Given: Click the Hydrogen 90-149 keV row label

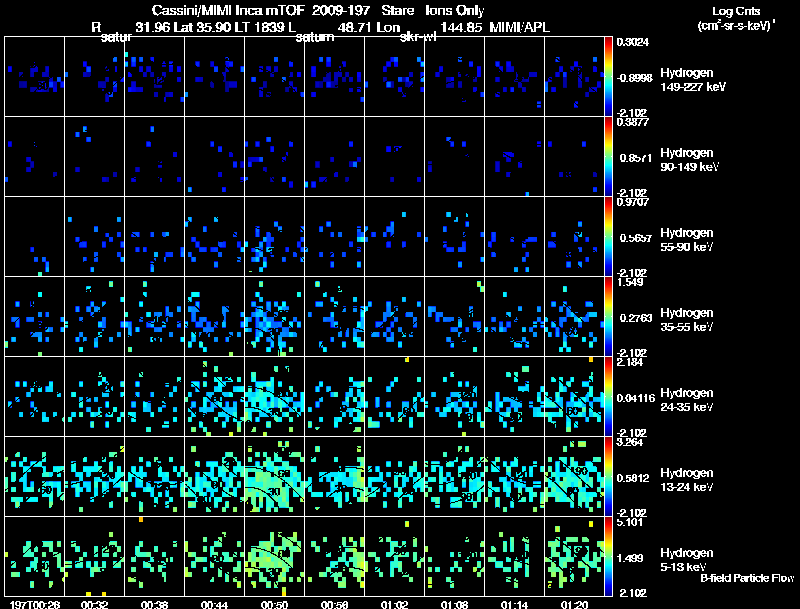Looking at the screenshot, I should tap(690, 160).
